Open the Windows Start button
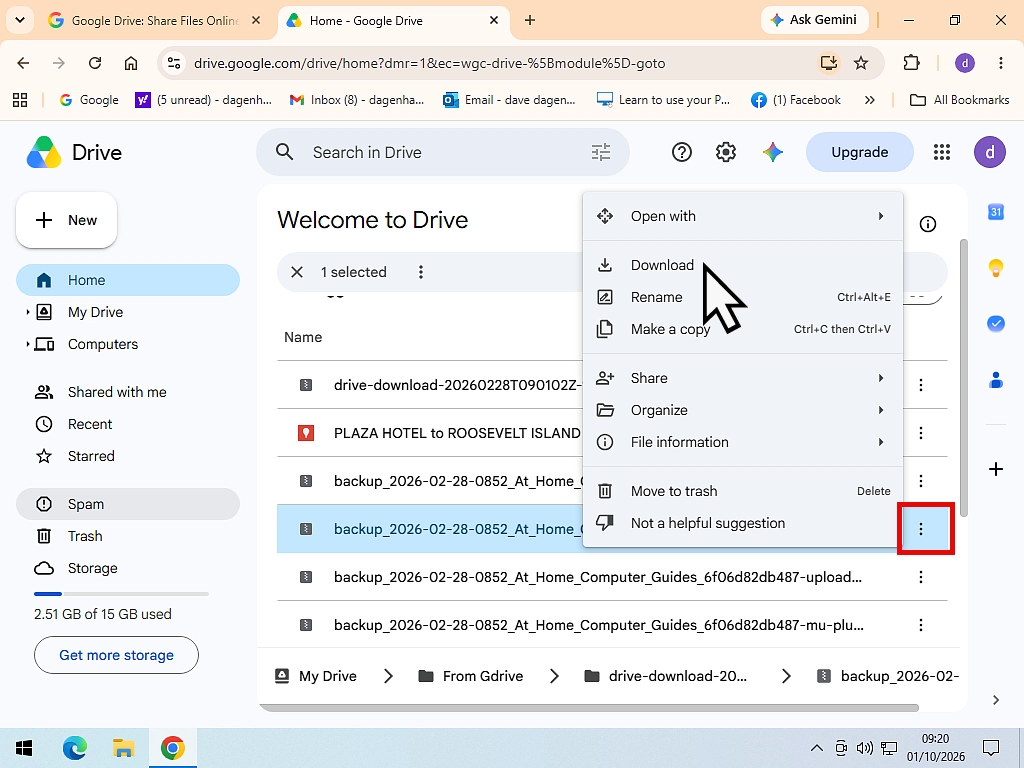 [24, 748]
